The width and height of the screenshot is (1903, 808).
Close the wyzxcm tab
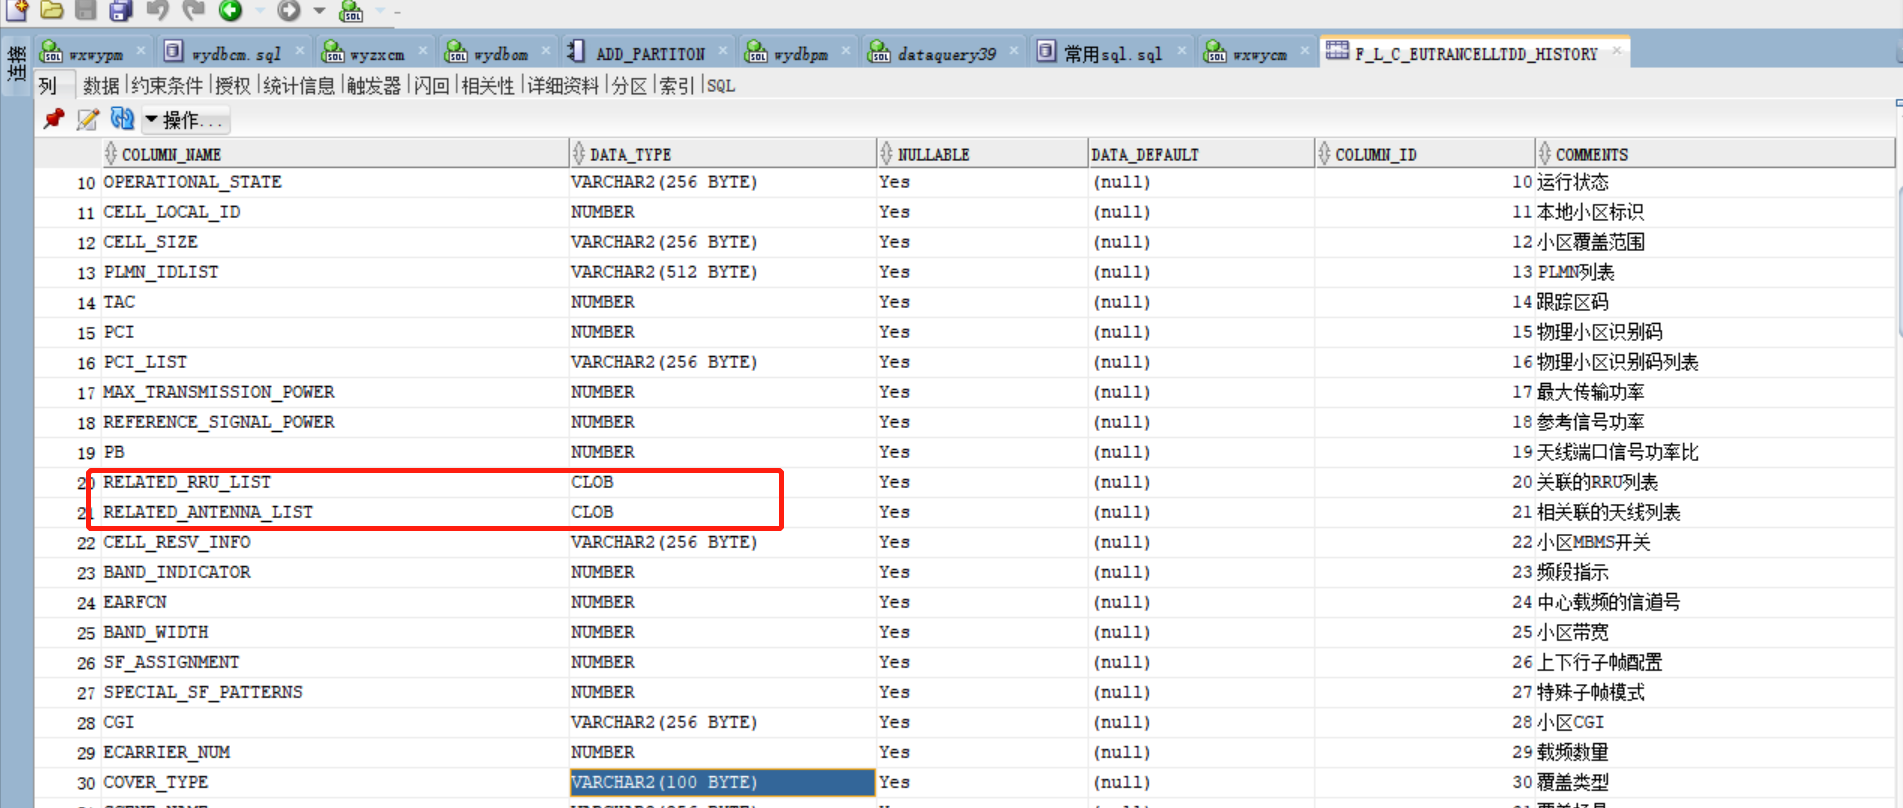tap(423, 50)
